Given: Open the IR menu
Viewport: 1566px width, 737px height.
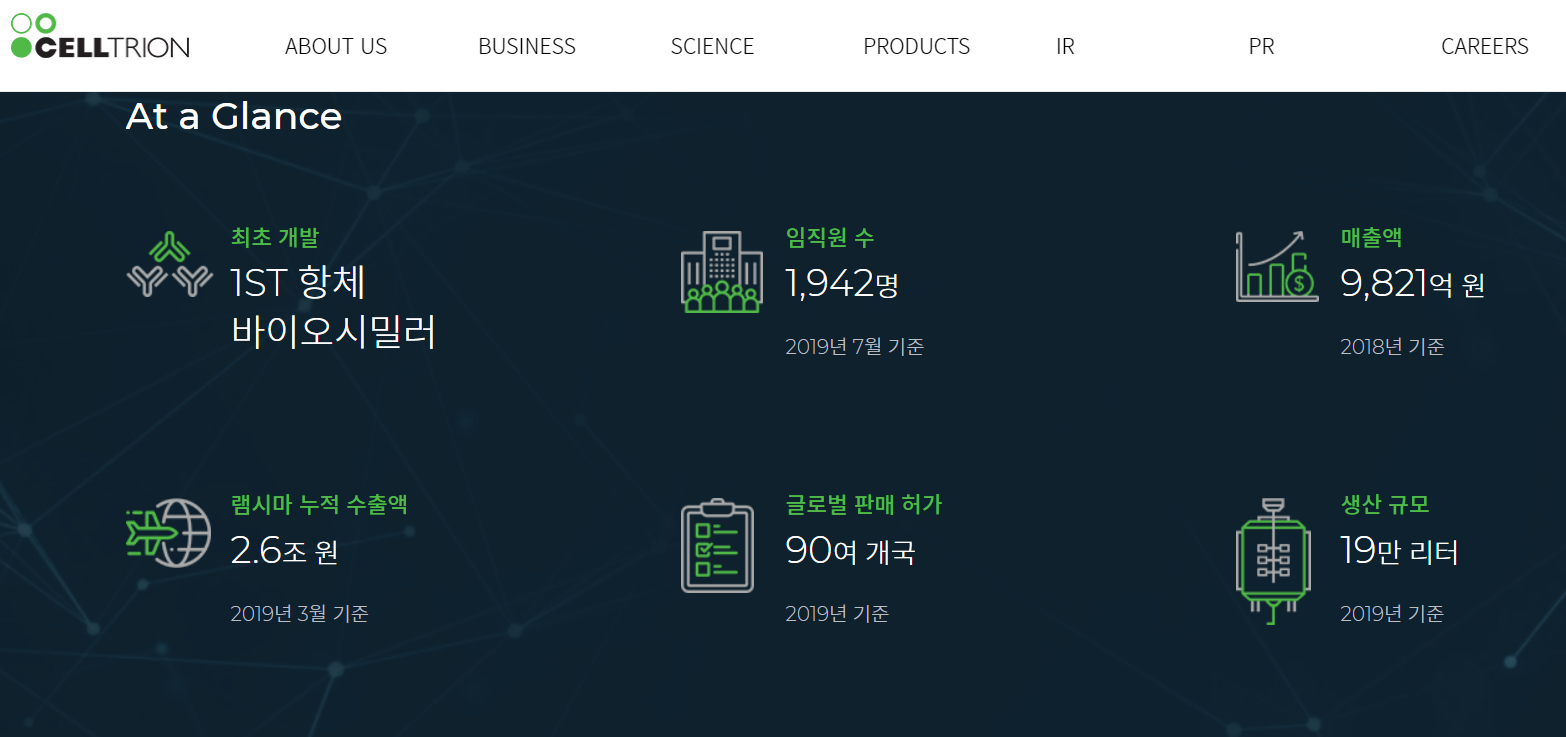Looking at the screenshot, I should pyautogui.click(x=1065, y=46).
